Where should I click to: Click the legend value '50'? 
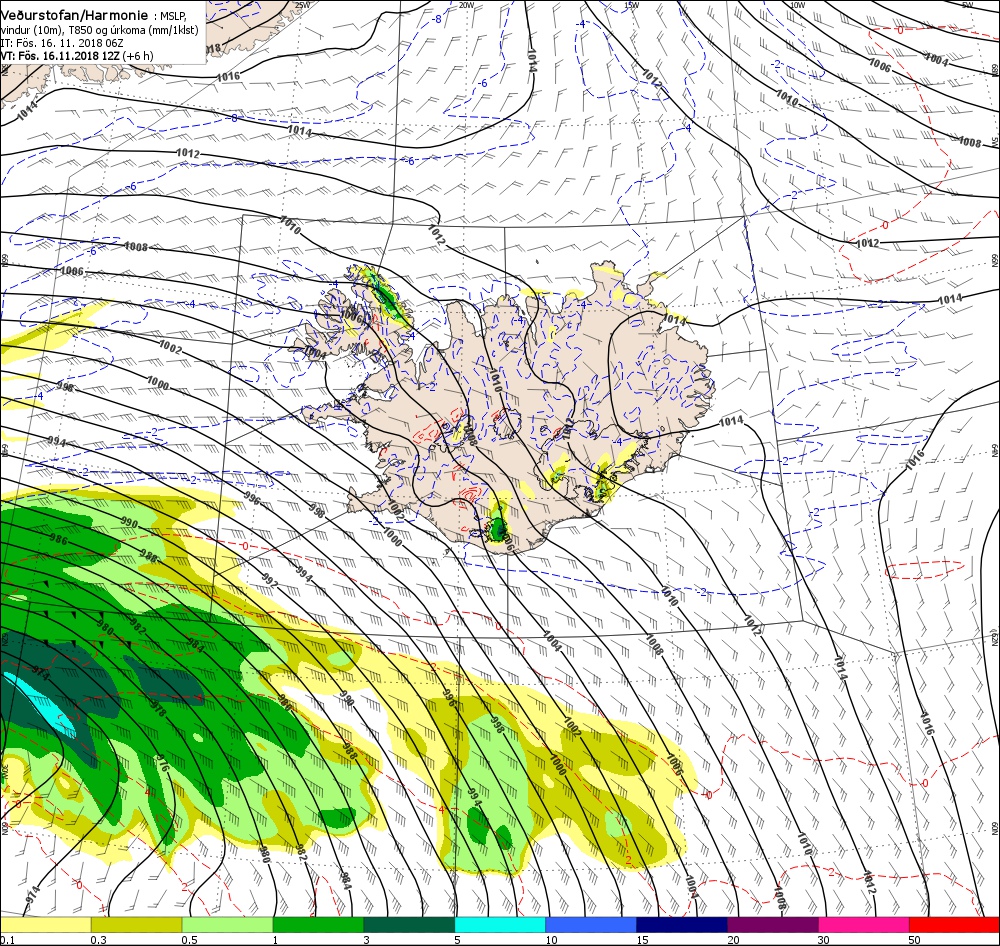[915, 940]
